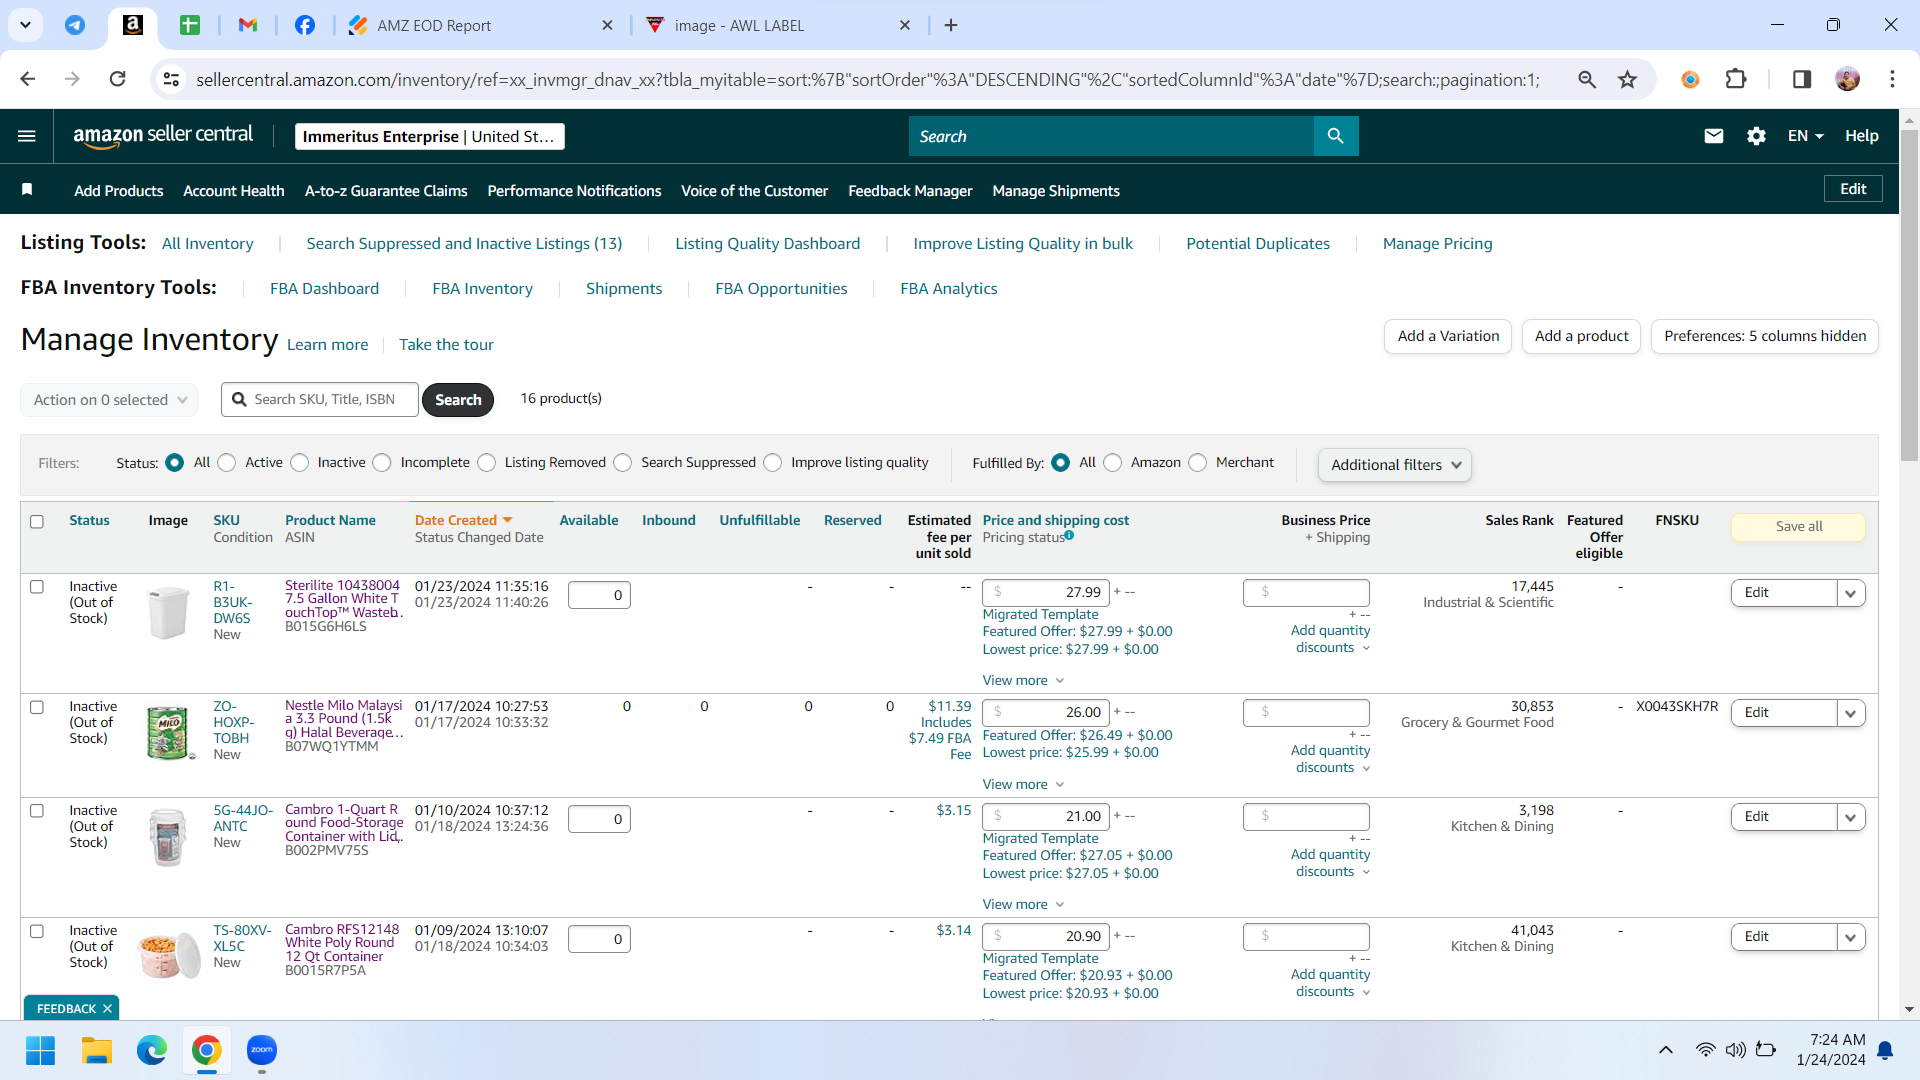This screenshot has width=1920, height=1080.
Task: Open the green spreadsheet pinned tab
Action: (x=190, y=25)
